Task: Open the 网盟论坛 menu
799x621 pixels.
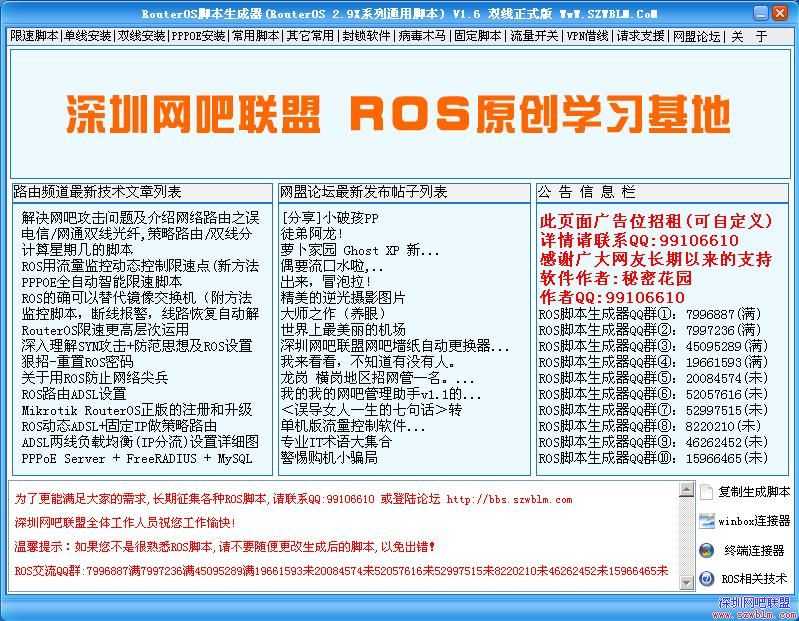Action: (x=697, y=36)
